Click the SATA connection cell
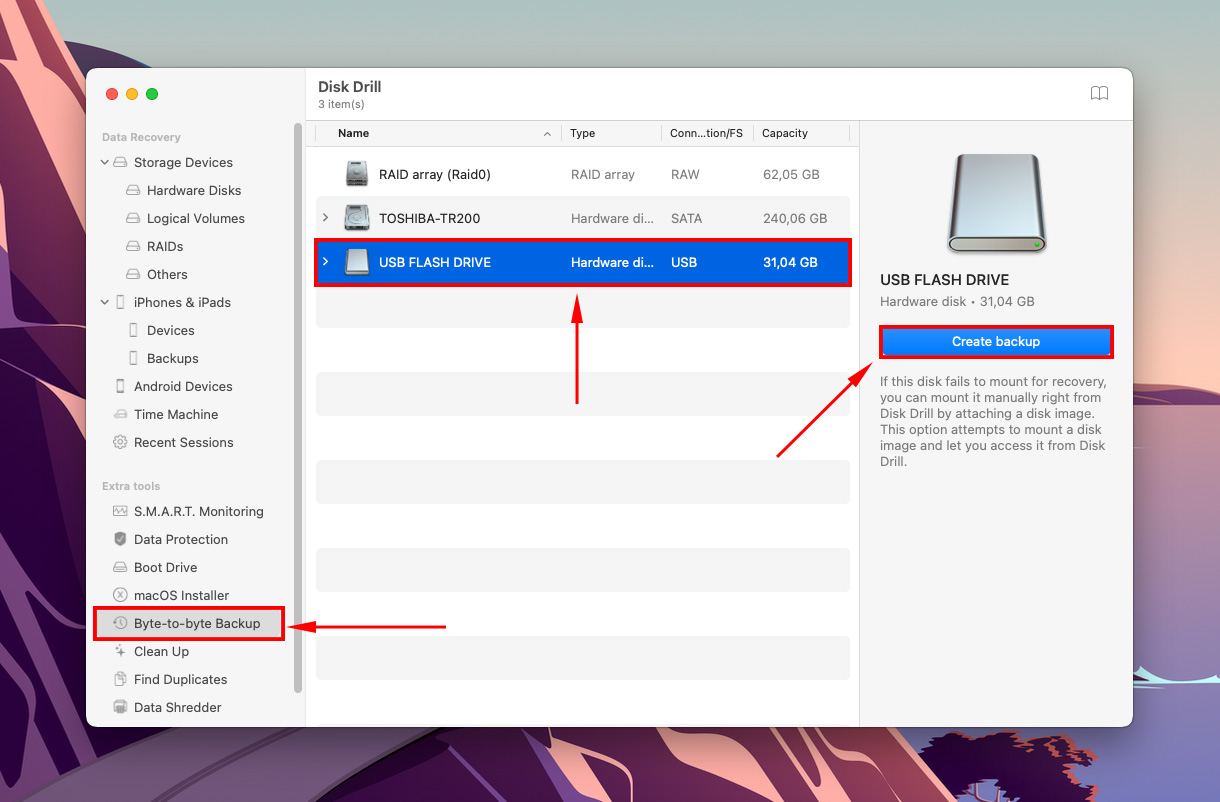Image resolution: width=1220 pixels, height=802 pixels. [687, 218]
